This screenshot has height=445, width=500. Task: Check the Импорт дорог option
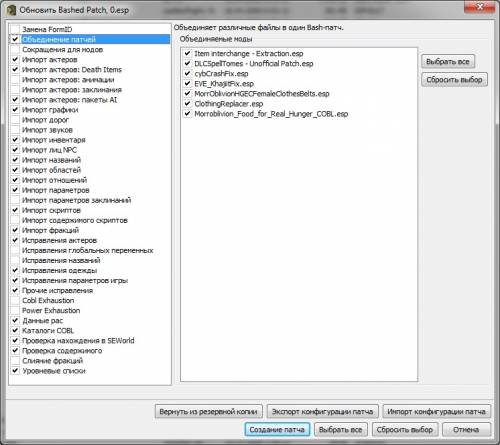(x=15, y=120)
